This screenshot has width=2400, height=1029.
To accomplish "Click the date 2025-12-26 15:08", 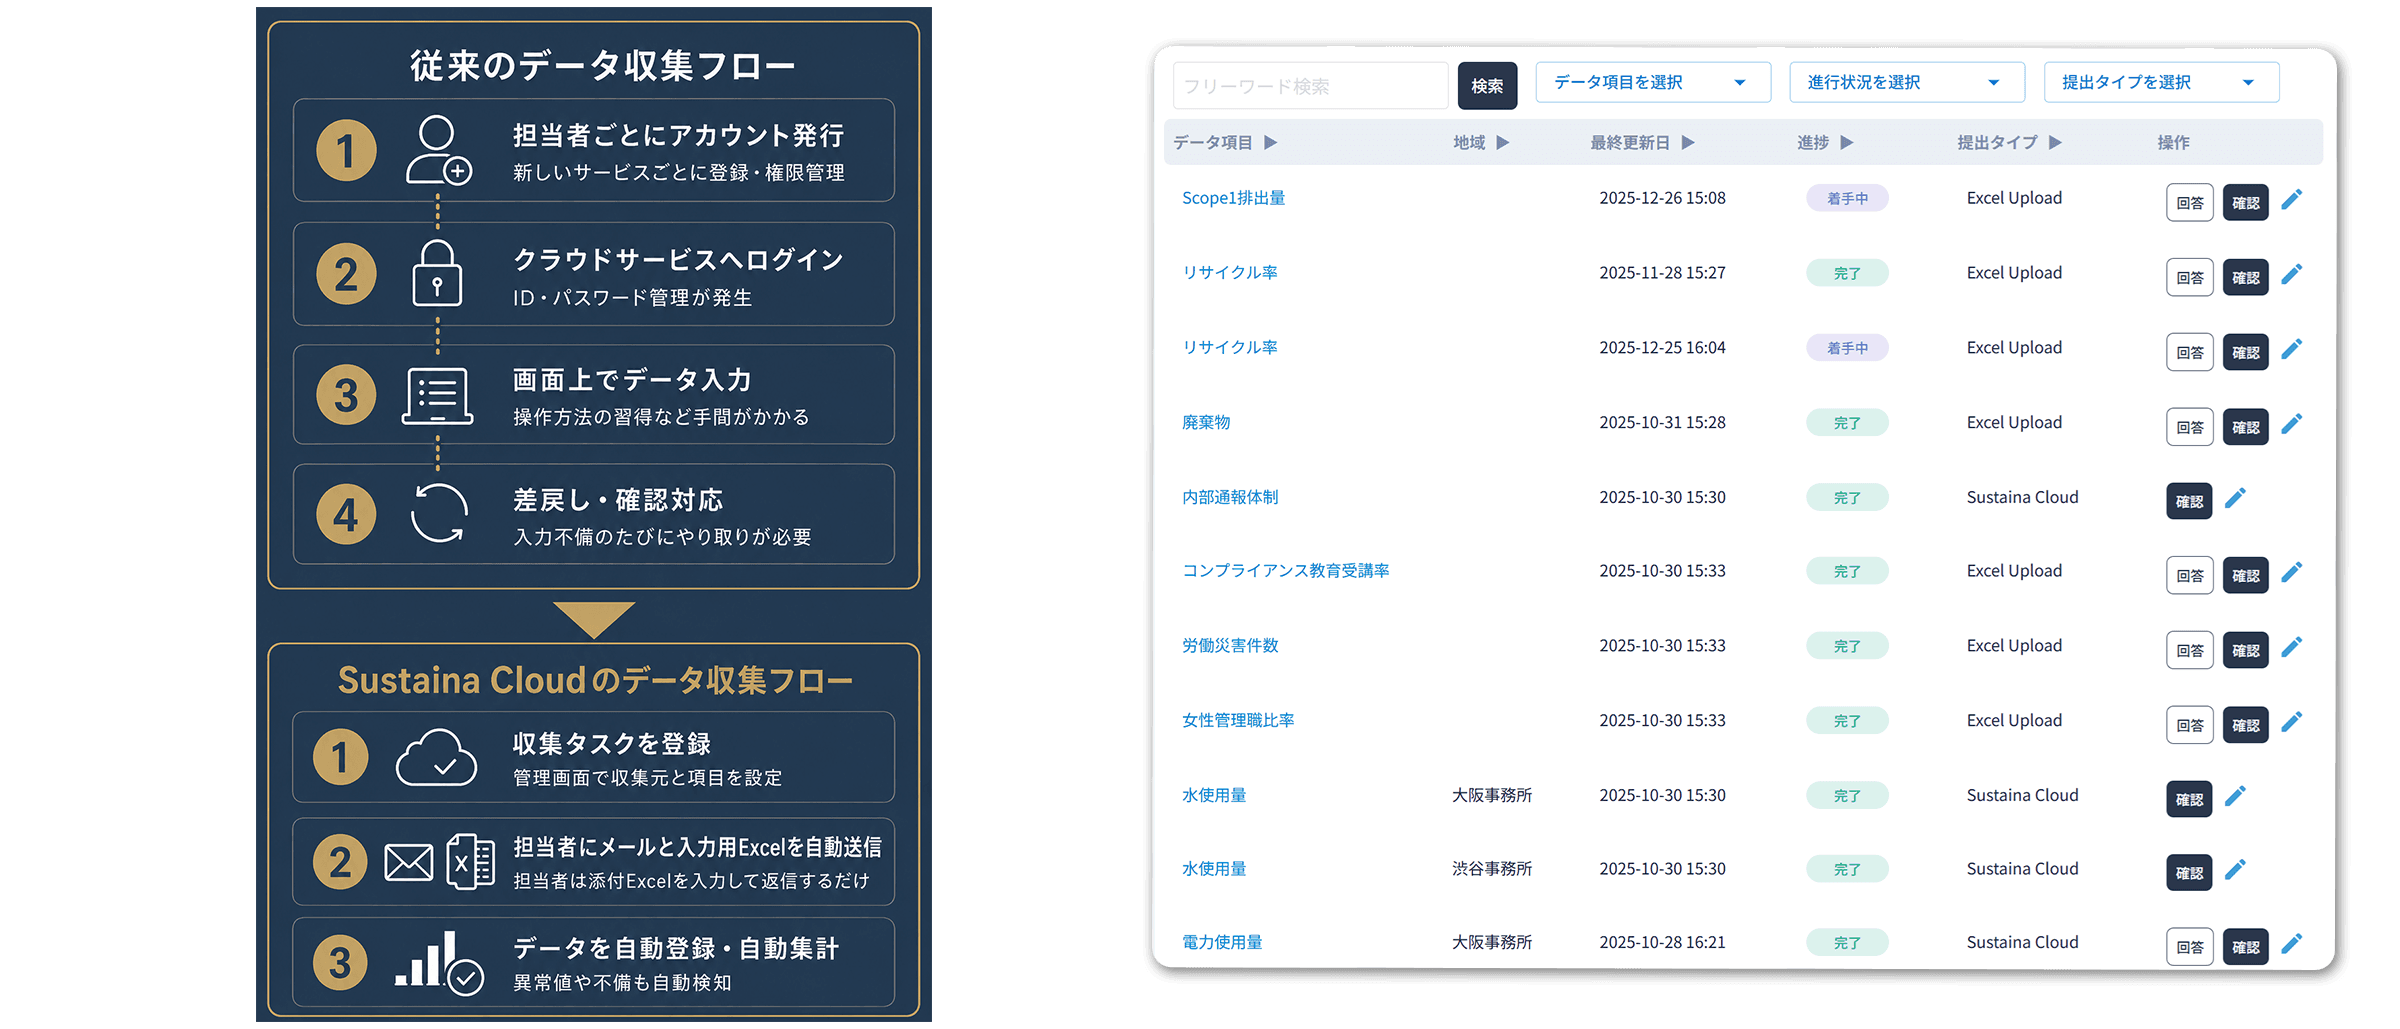I will point(1662,198).
